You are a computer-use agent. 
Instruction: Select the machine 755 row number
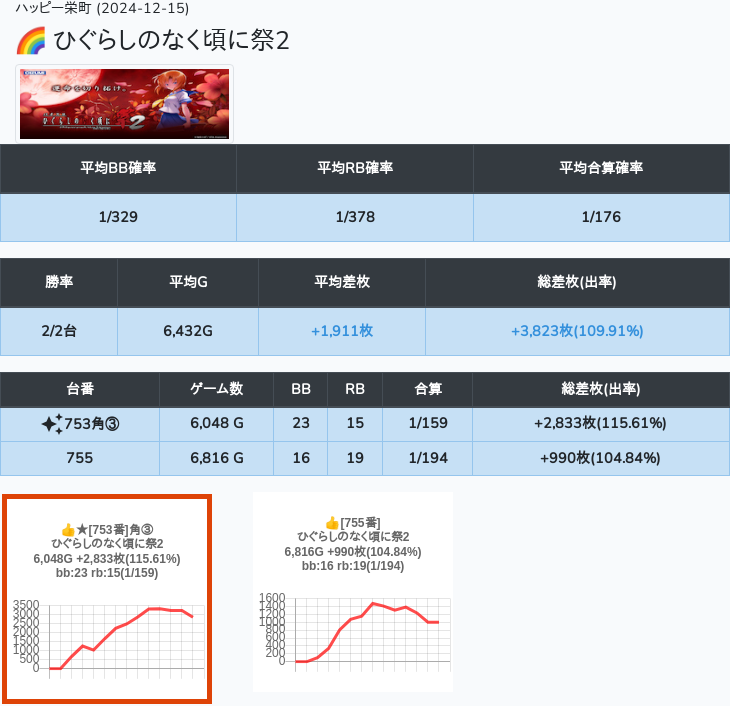point(80,458)
